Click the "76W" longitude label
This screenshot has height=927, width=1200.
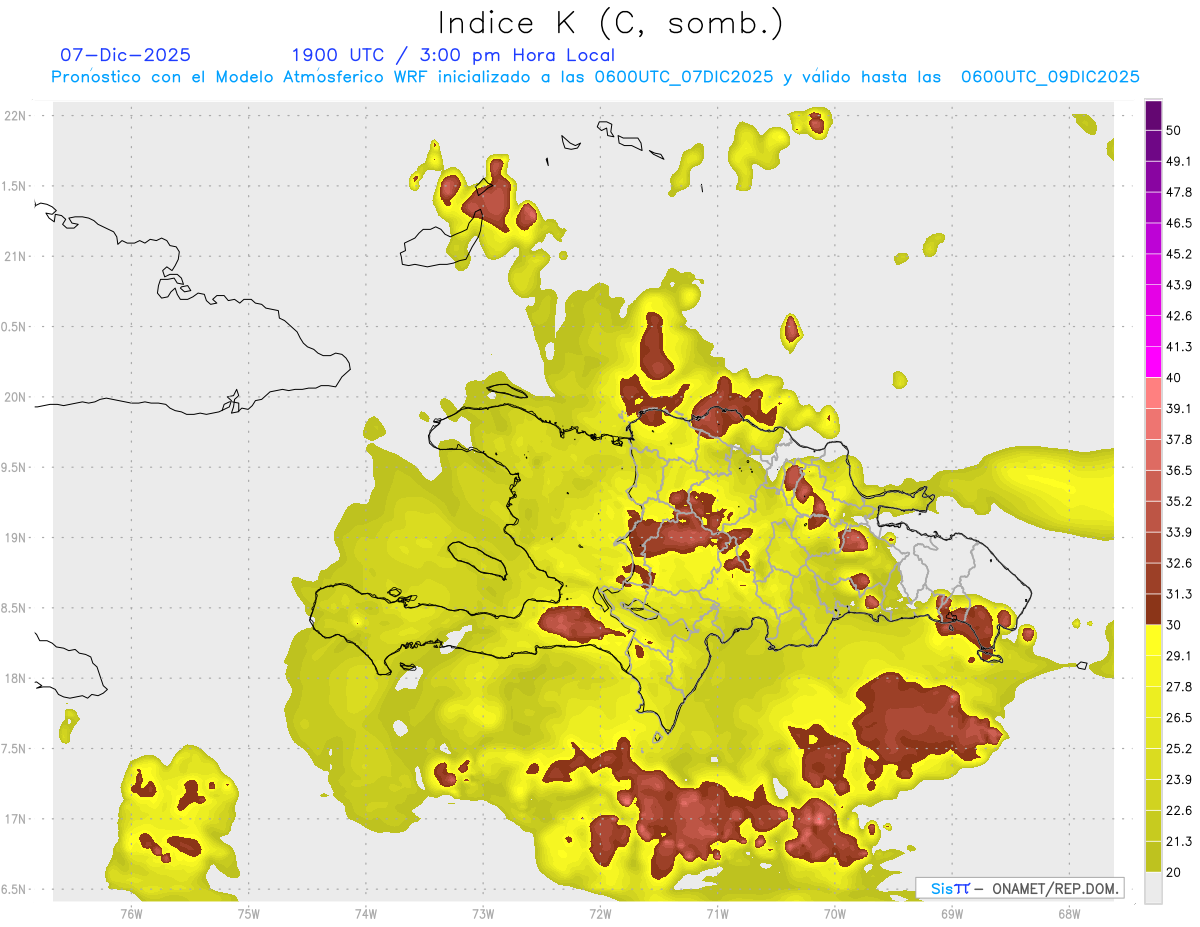[x=131, y=913]
